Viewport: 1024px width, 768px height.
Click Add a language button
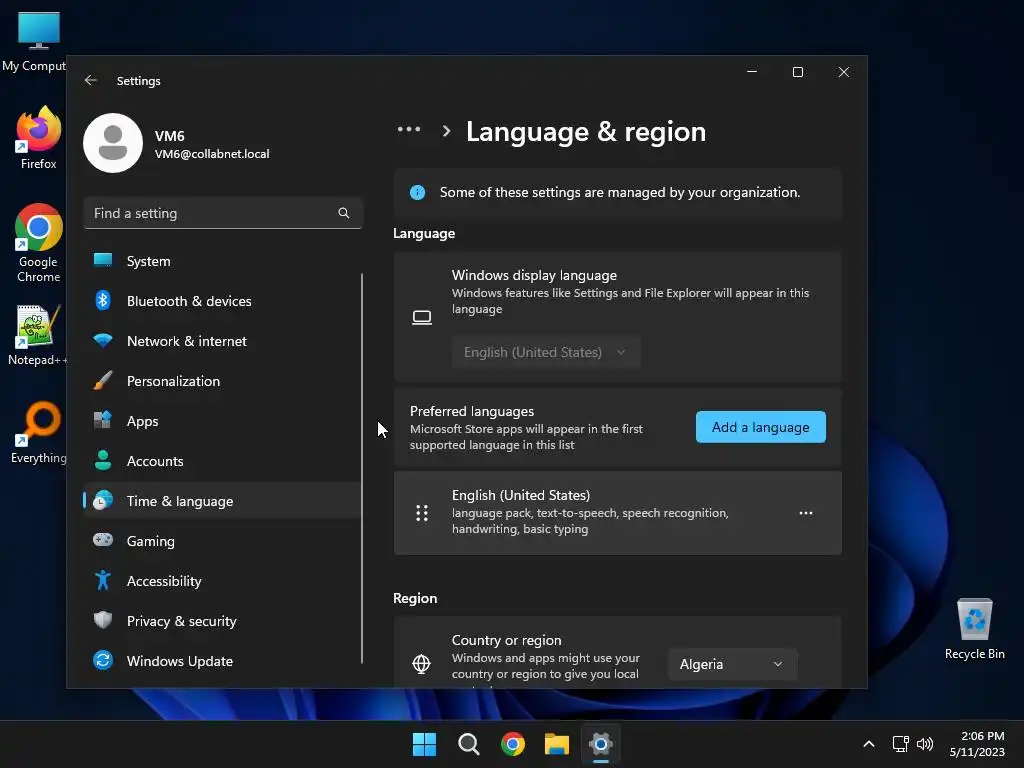pos(761,427)
